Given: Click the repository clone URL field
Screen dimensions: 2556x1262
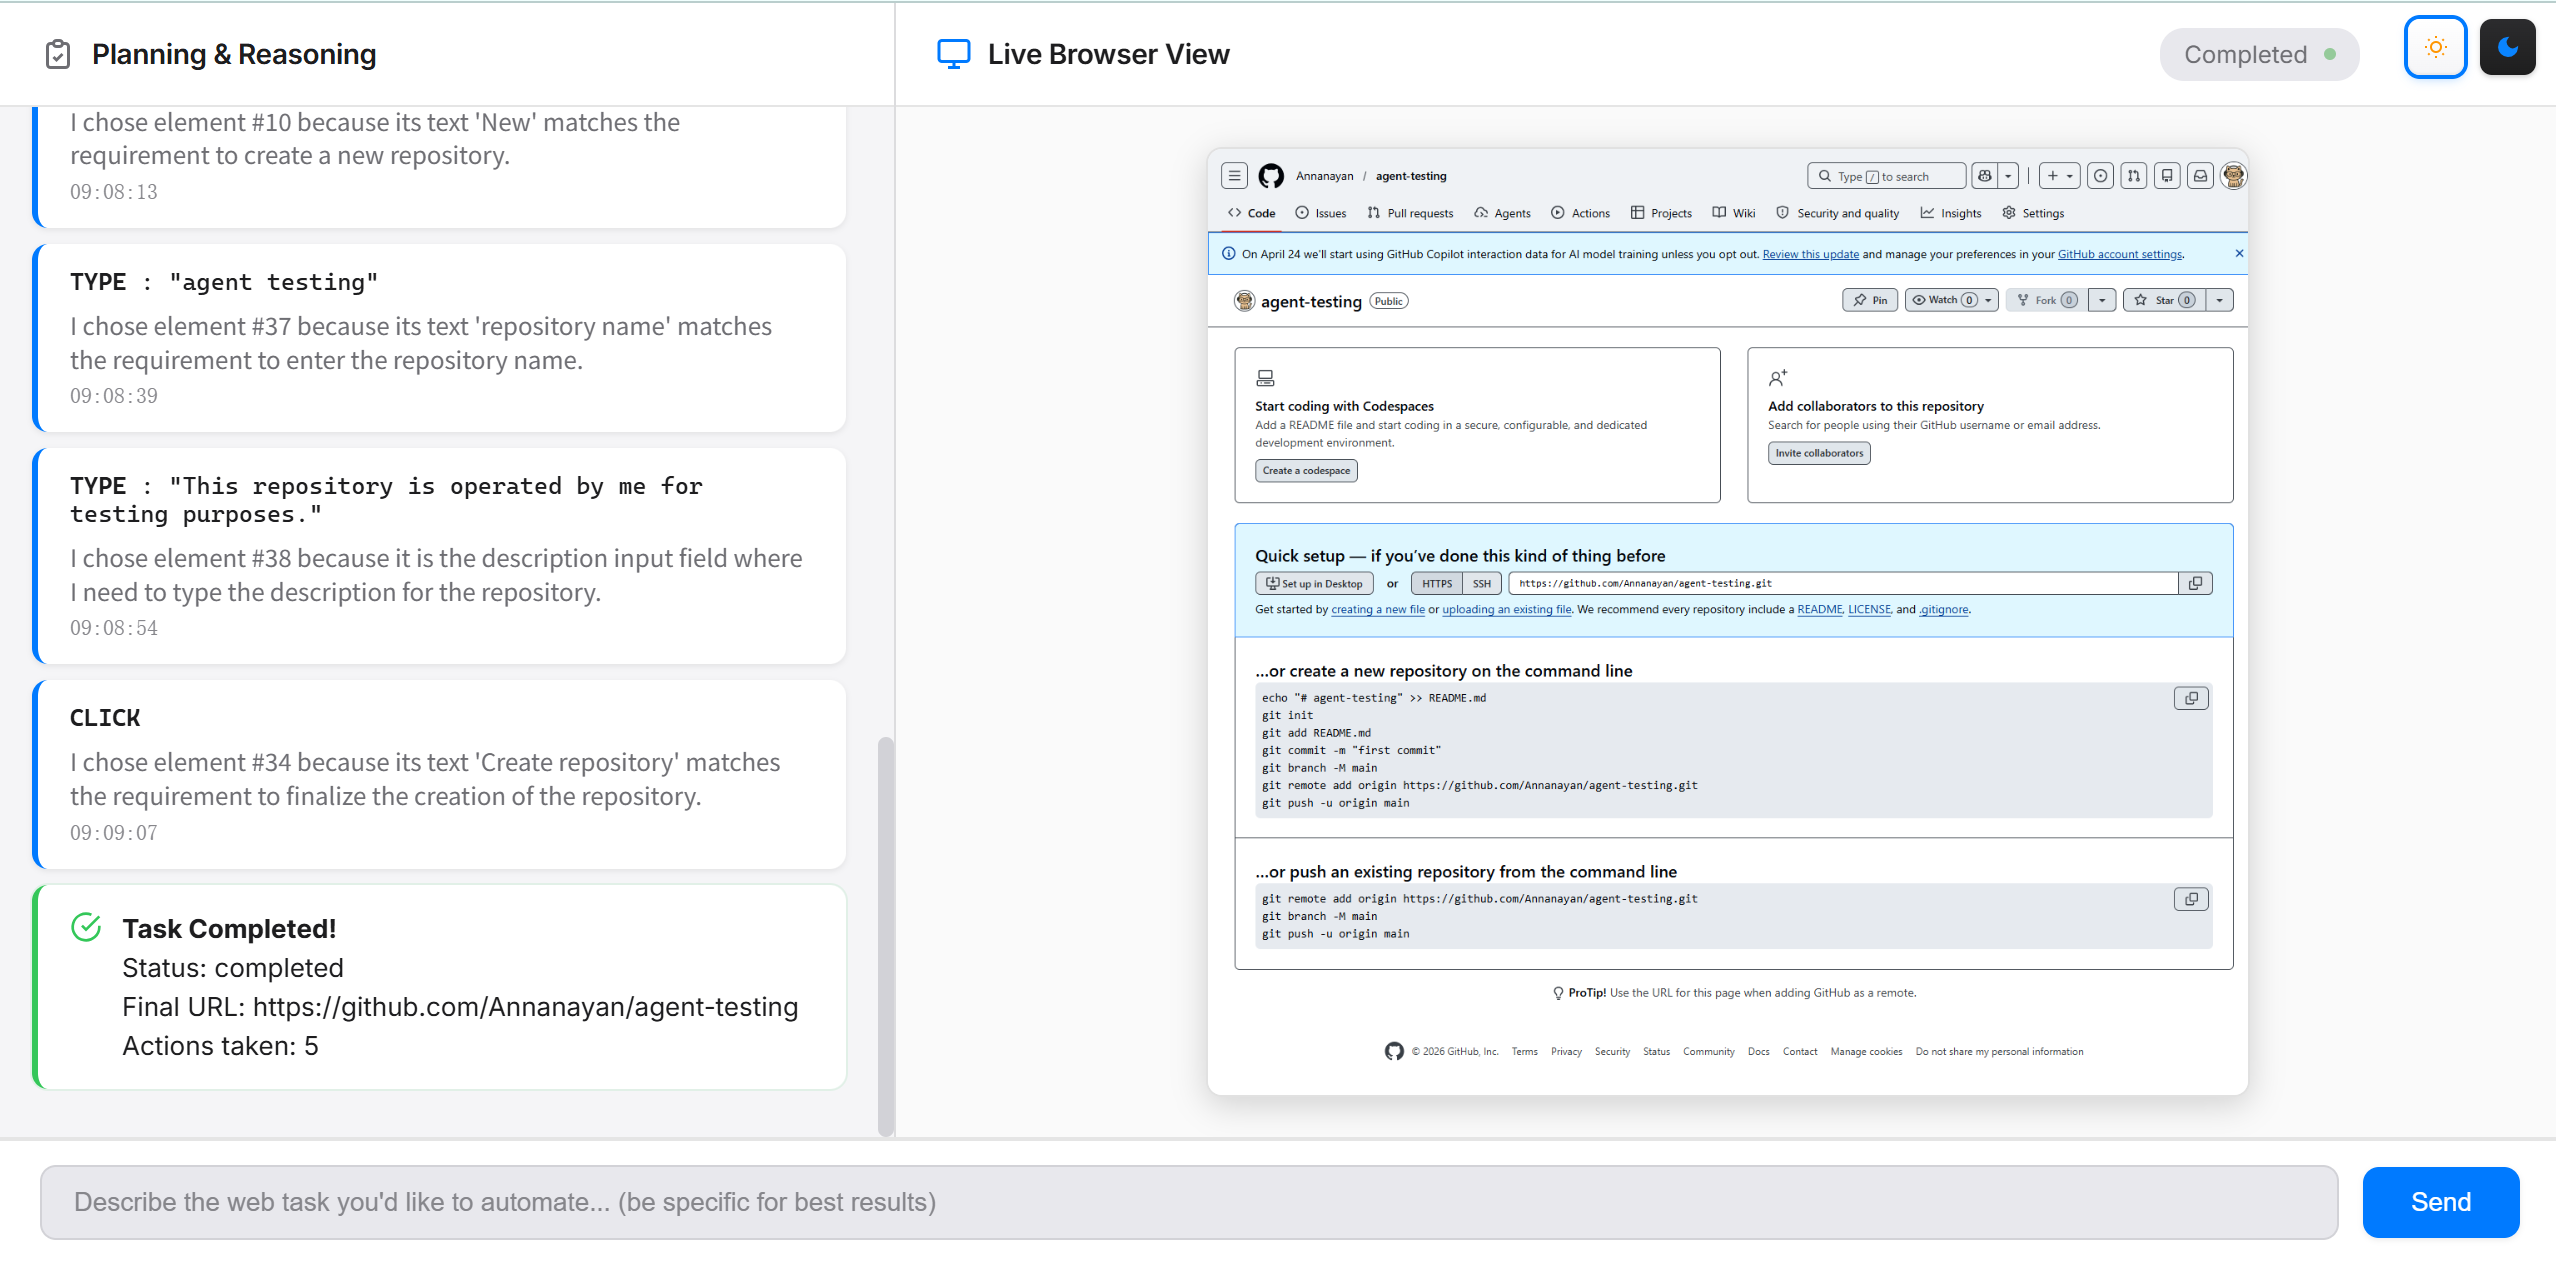Looking at the screenshot, I should pyautogui.click(x=1843, y=584).
